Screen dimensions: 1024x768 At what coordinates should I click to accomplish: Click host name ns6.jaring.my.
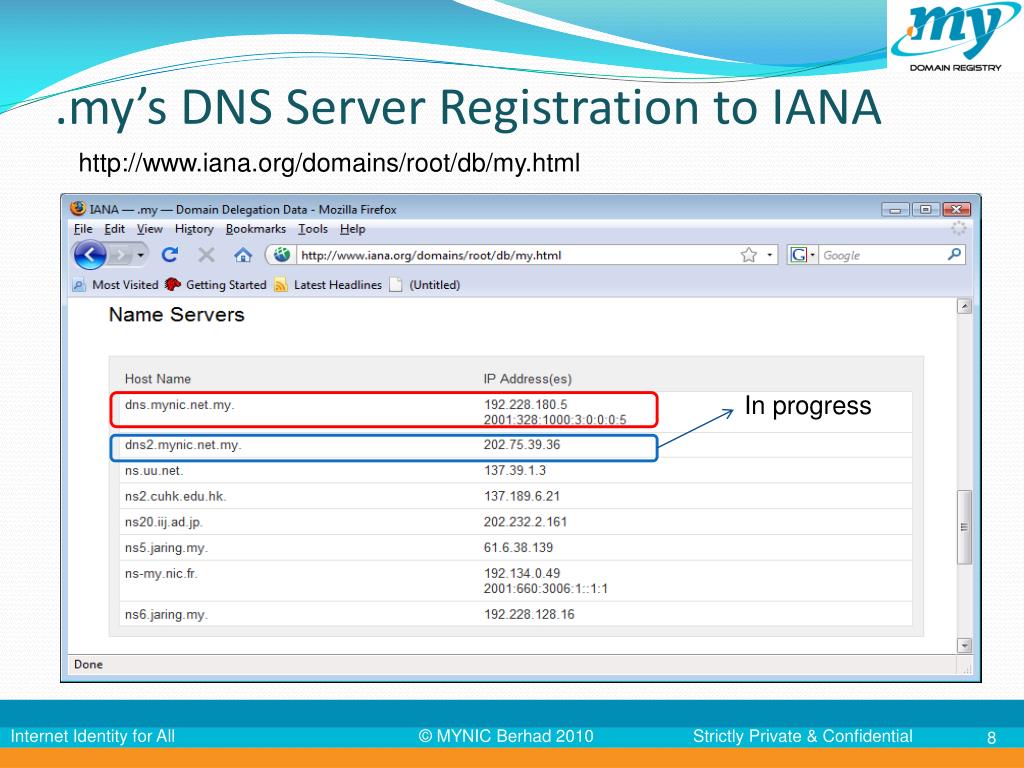167,615
